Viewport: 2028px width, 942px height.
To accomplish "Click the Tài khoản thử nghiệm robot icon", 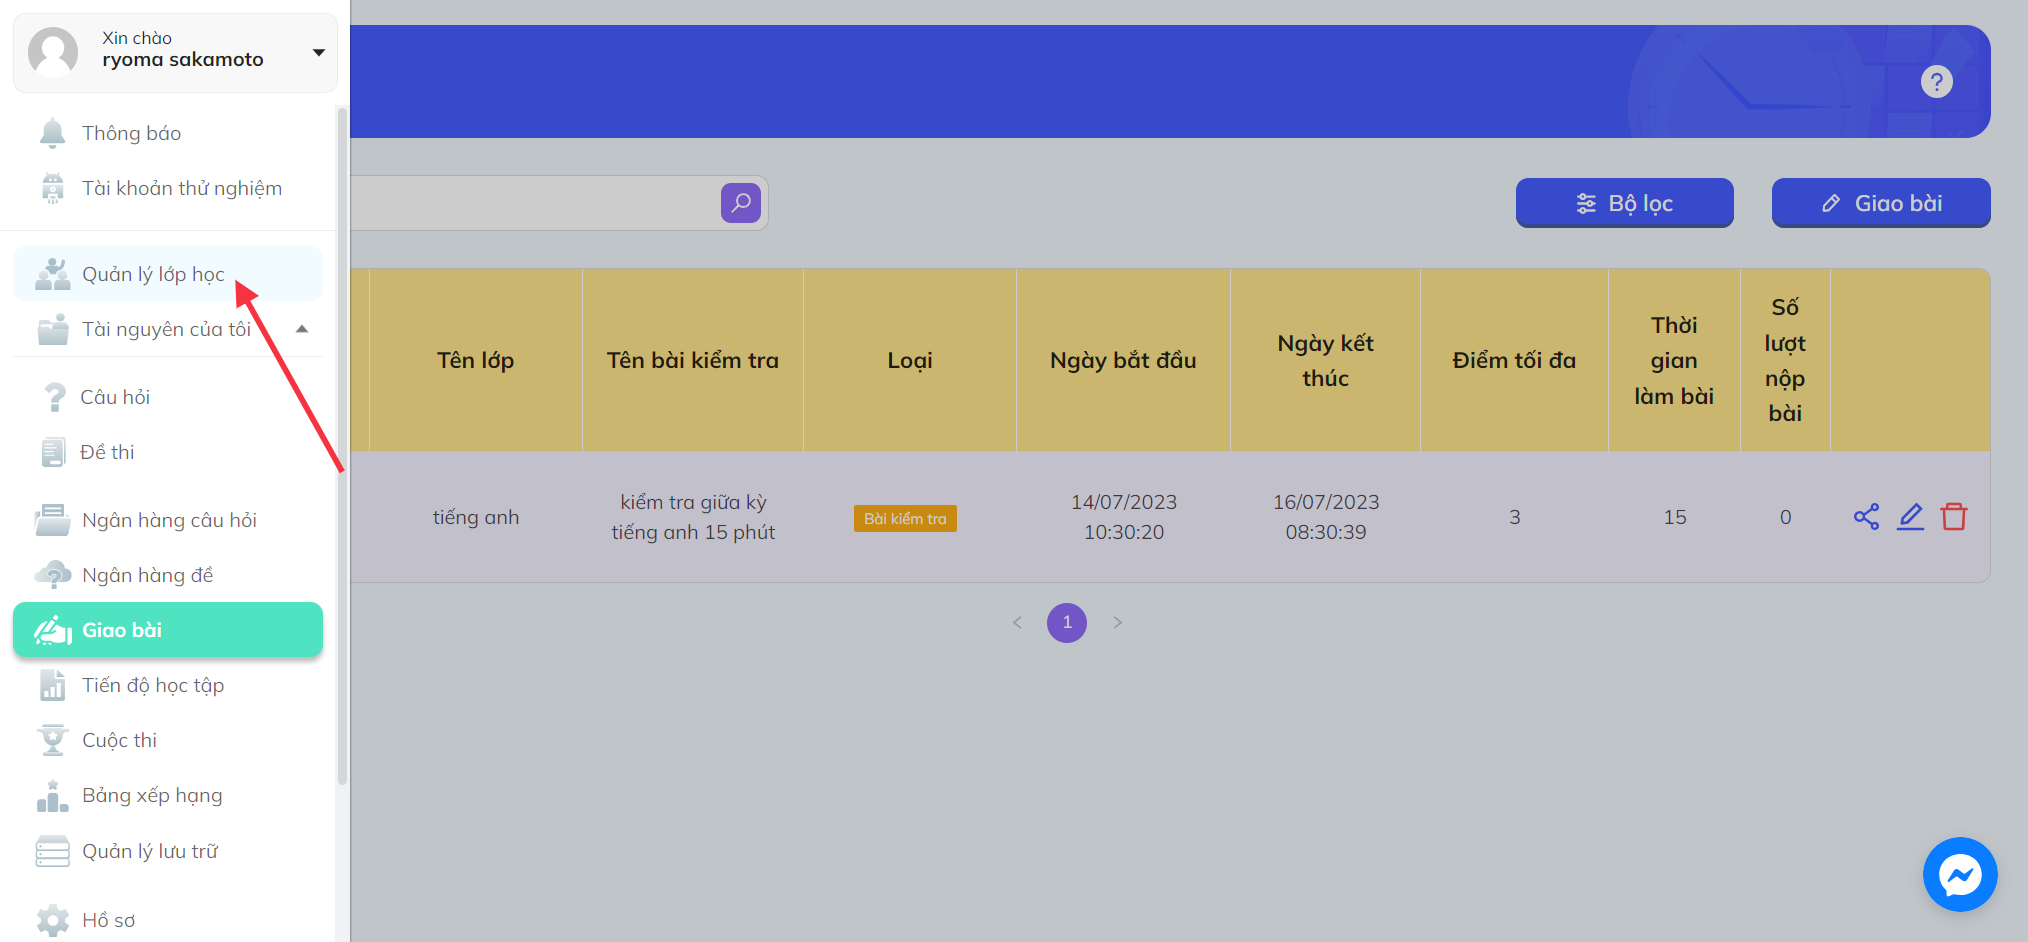I will (53, 188).
